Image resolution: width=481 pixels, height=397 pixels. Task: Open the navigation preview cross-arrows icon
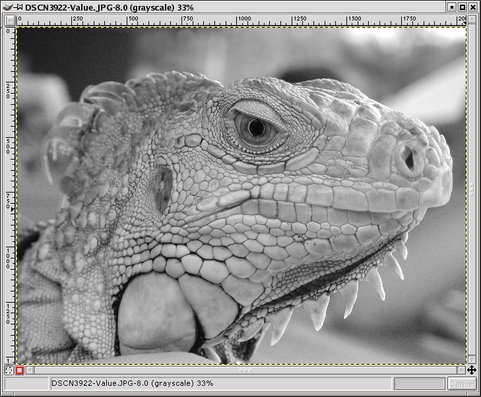point(471,370)
